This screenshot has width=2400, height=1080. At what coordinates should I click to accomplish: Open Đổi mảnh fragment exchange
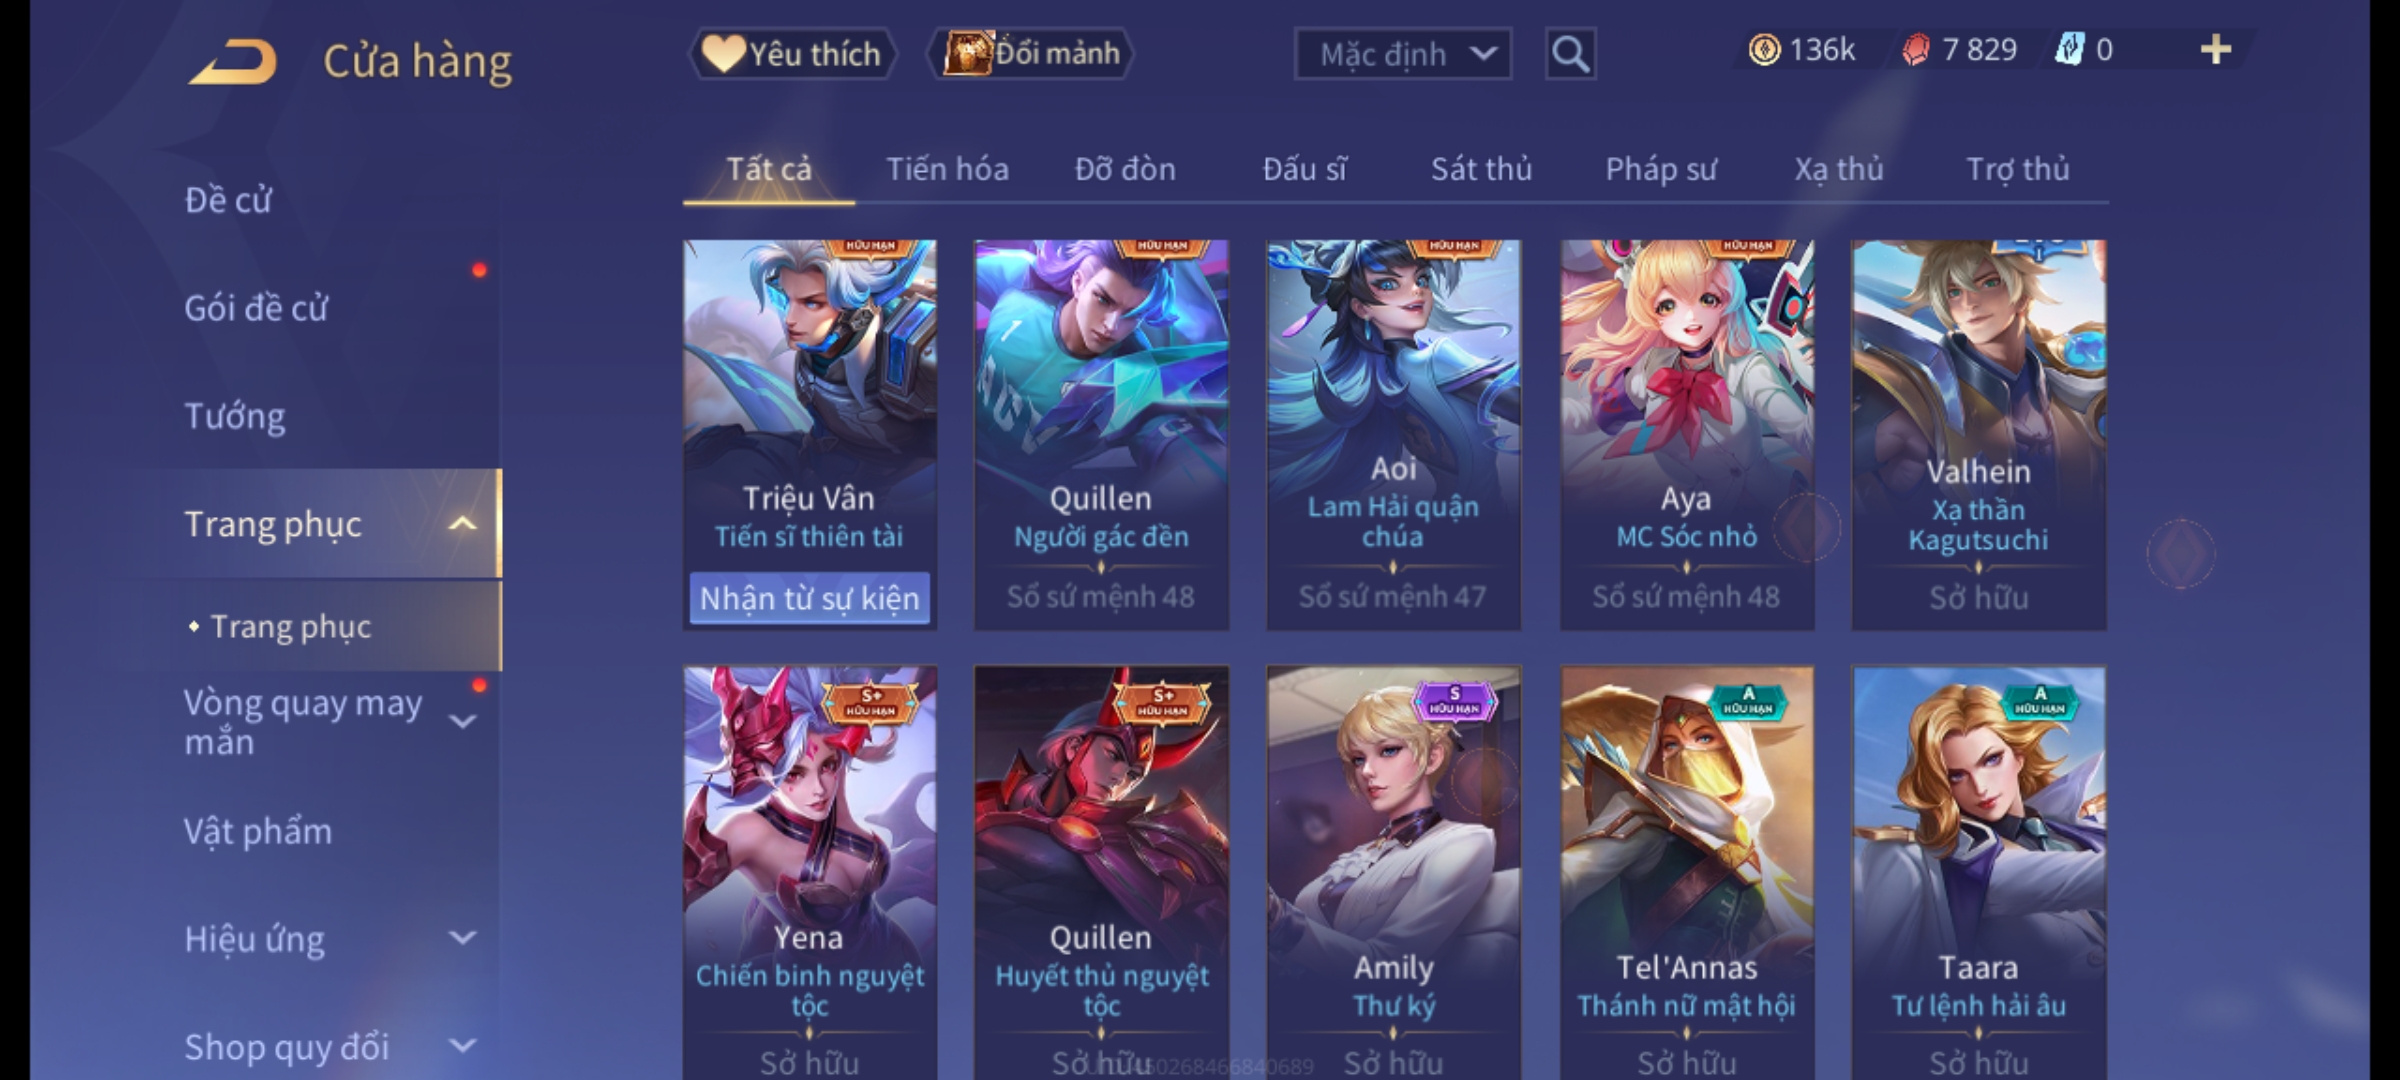coord(1030,54)
